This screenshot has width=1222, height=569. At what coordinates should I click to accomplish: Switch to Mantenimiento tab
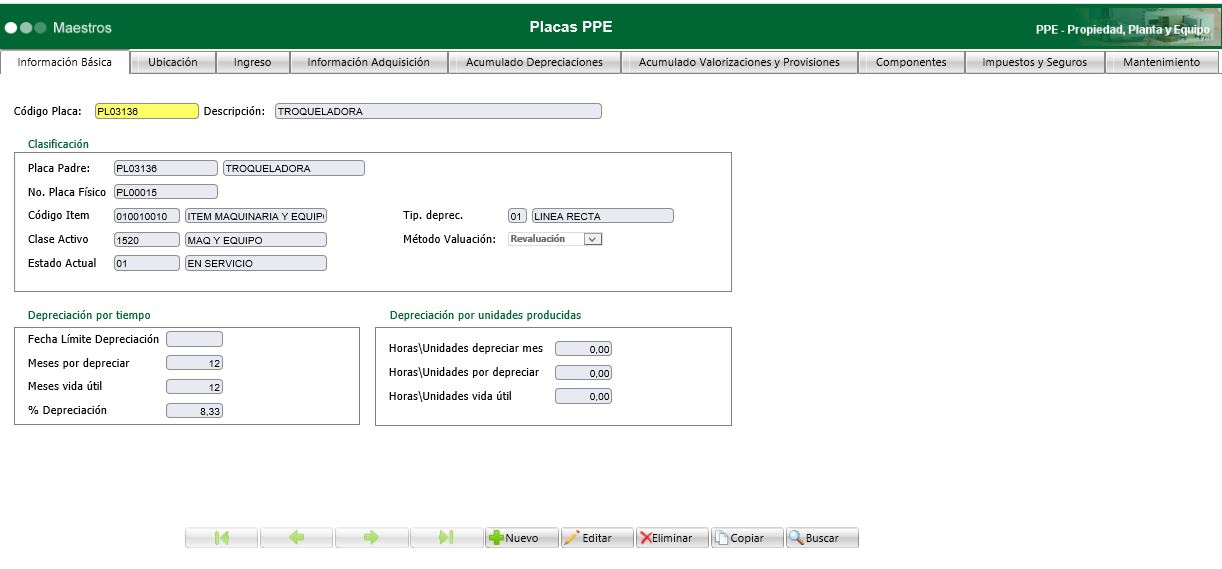[x=1161, y=62]
